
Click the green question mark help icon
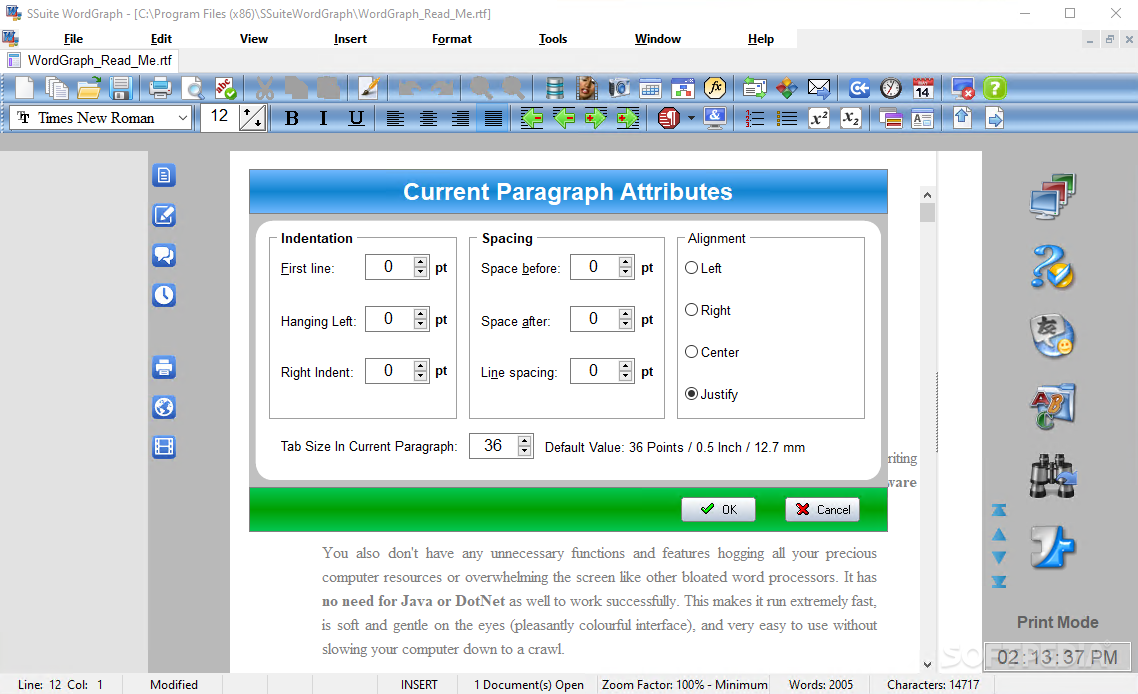(995, 89)
